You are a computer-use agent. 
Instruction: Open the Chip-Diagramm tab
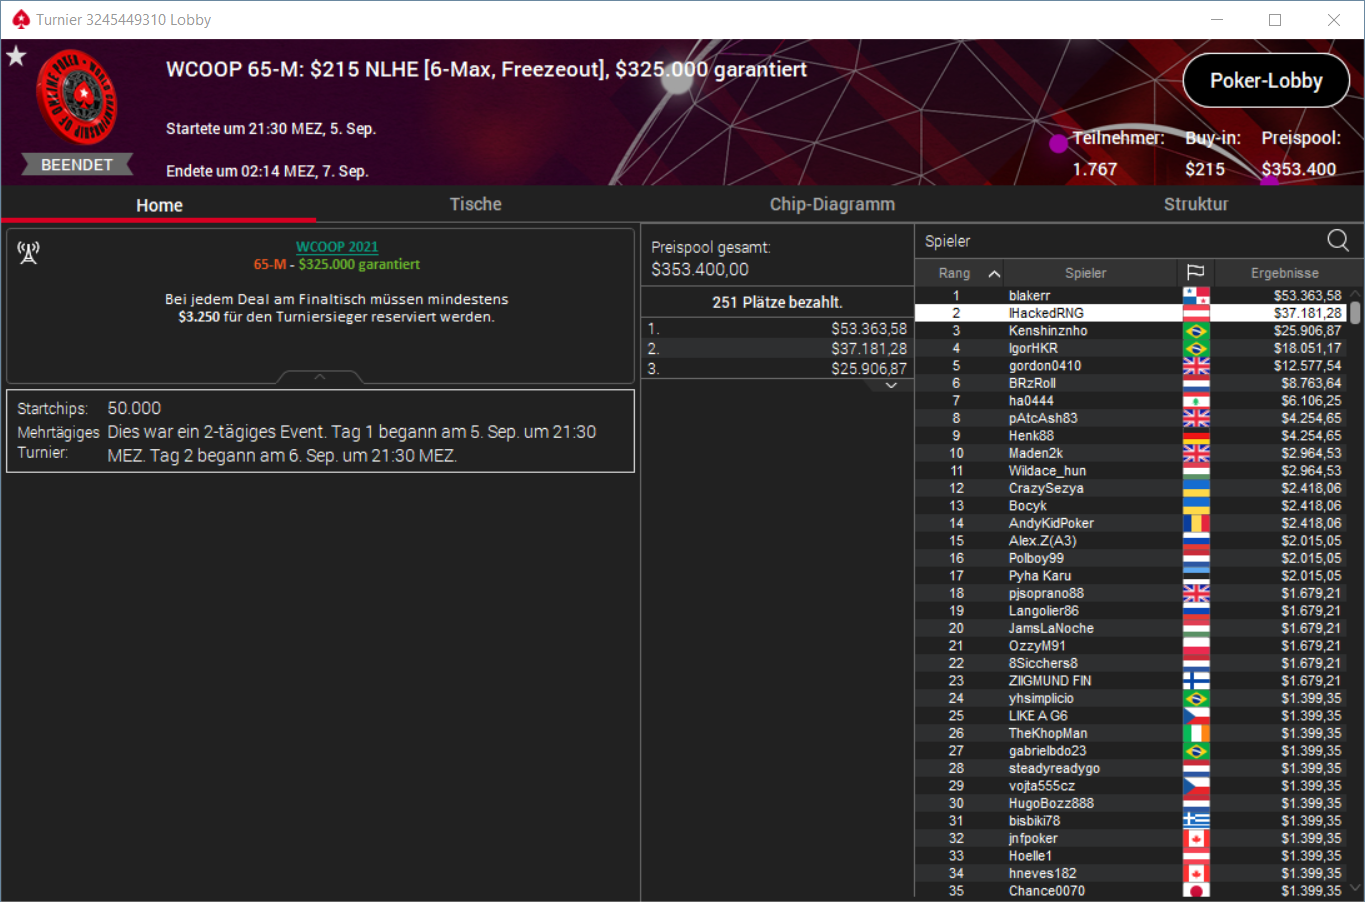click(832, 204)
